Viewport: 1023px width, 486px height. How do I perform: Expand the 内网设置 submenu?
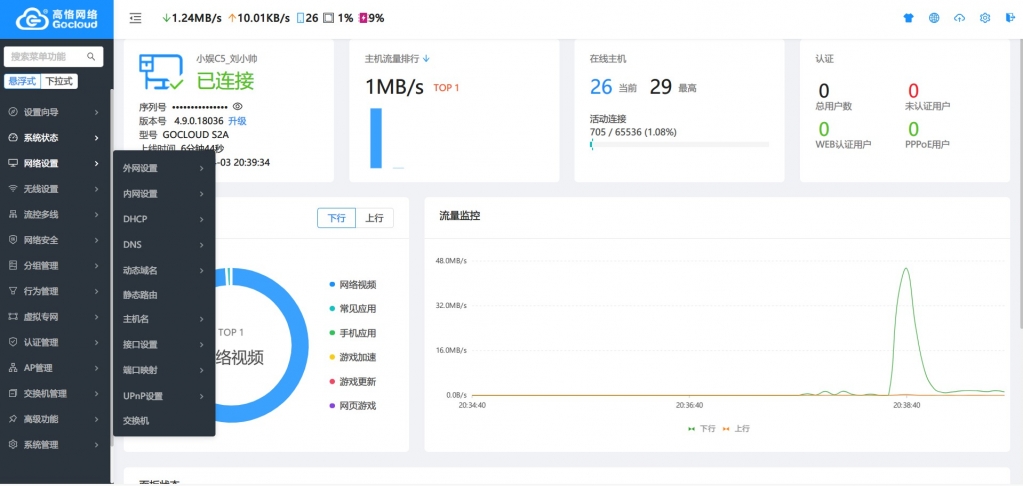164,194
